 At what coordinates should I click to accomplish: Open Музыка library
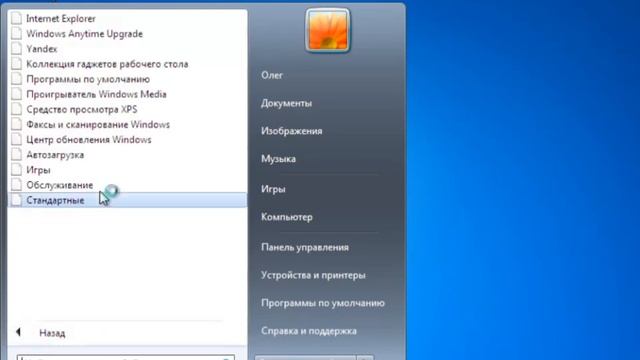tap(278, 159)
